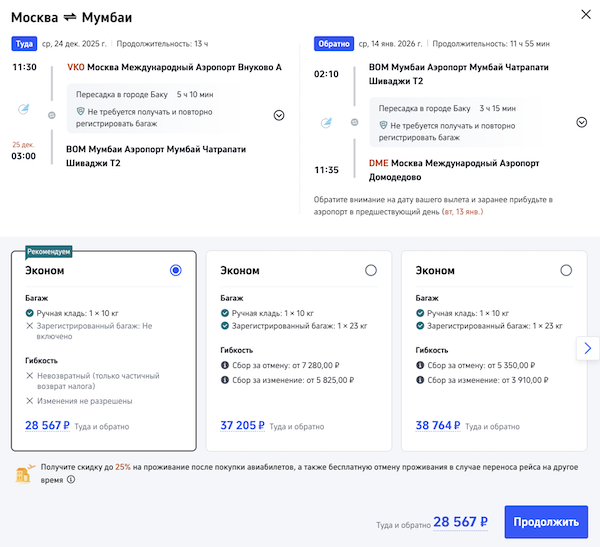This screenshot has width=600, height=547.
Task: Click the cancellation fee info icon for 7 280,00 ₽
Action: 223,366
